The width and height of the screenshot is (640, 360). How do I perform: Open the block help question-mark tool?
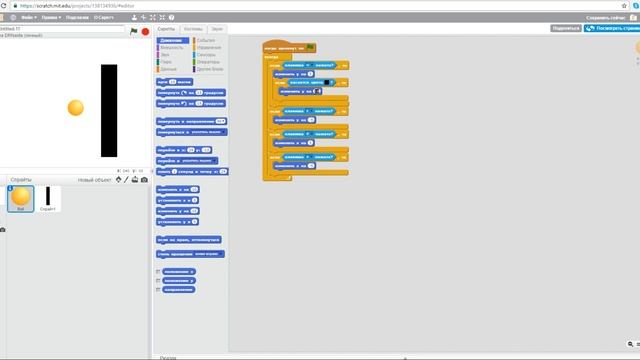pyautogui.click(x=171, y=18)
